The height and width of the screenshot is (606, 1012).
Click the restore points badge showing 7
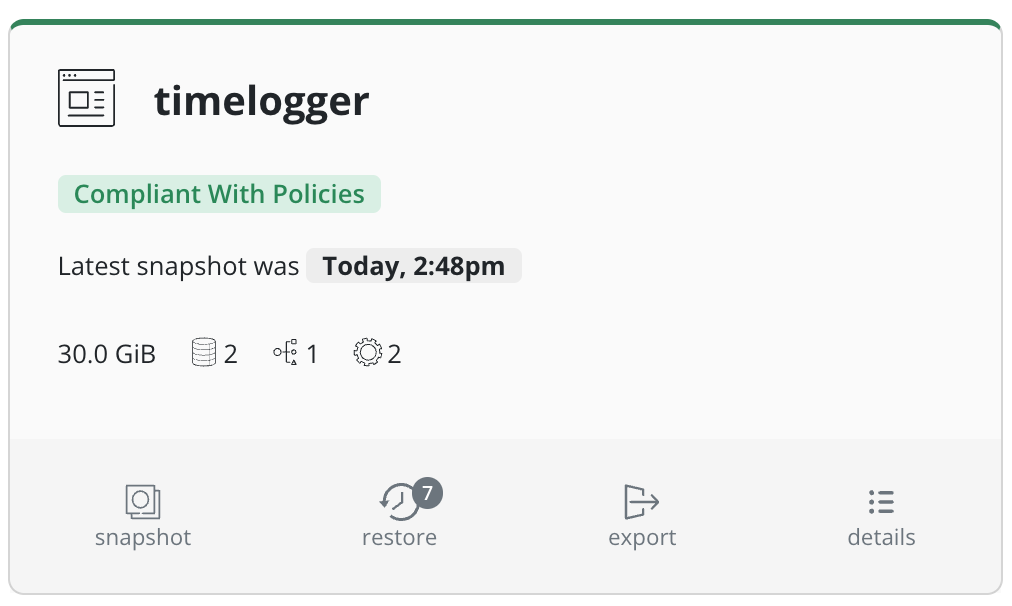point(427,492)
